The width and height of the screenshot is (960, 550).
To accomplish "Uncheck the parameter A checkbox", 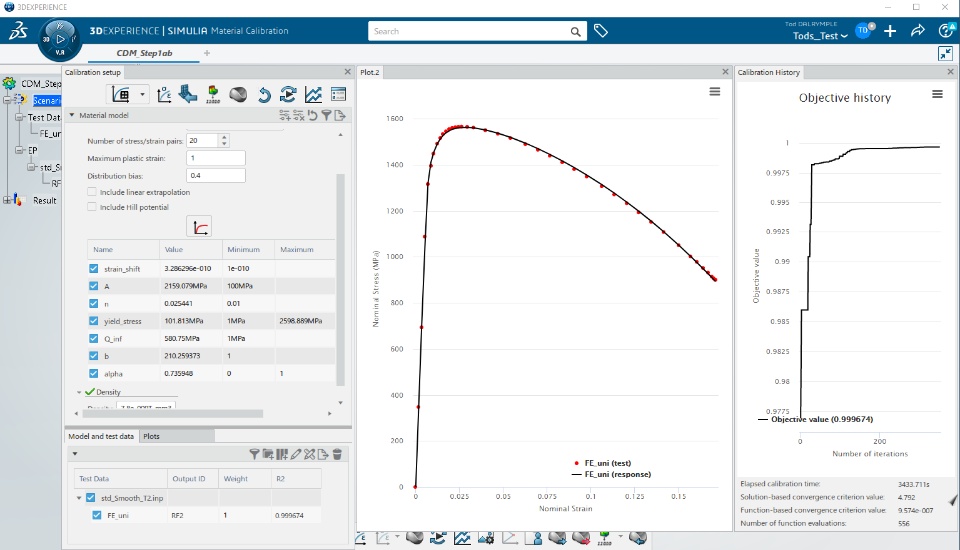I will (94, 285).
